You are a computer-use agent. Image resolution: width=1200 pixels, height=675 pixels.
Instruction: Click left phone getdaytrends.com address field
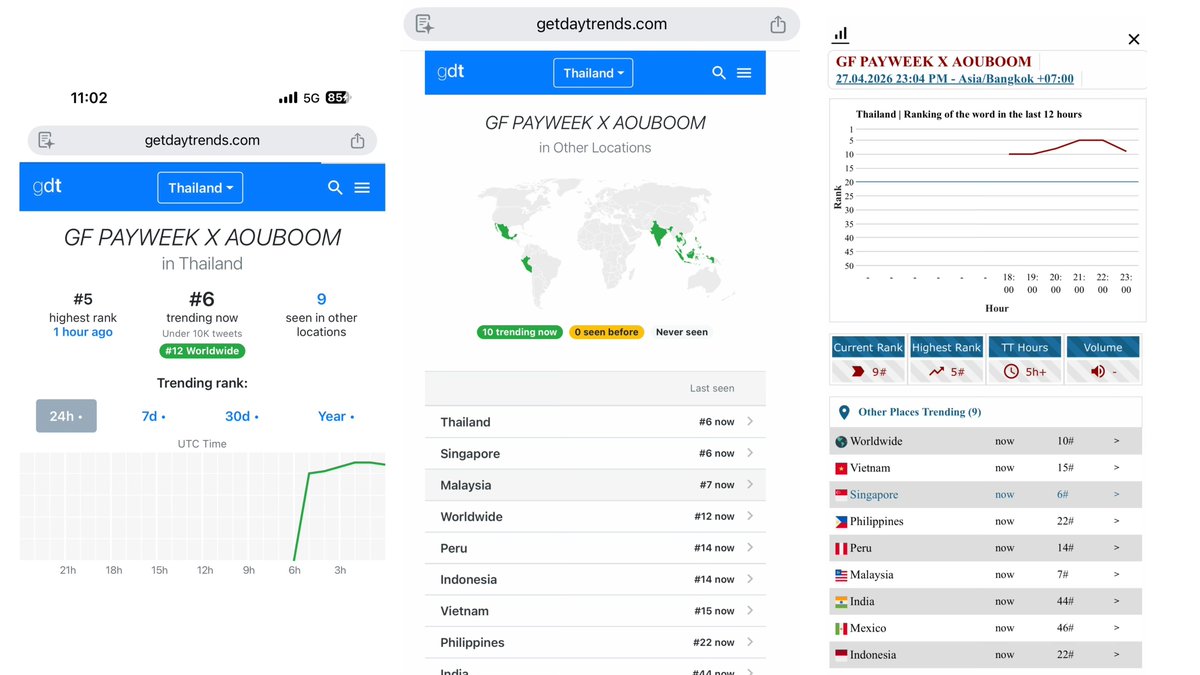pyautogui.click(x=202, y=141)
